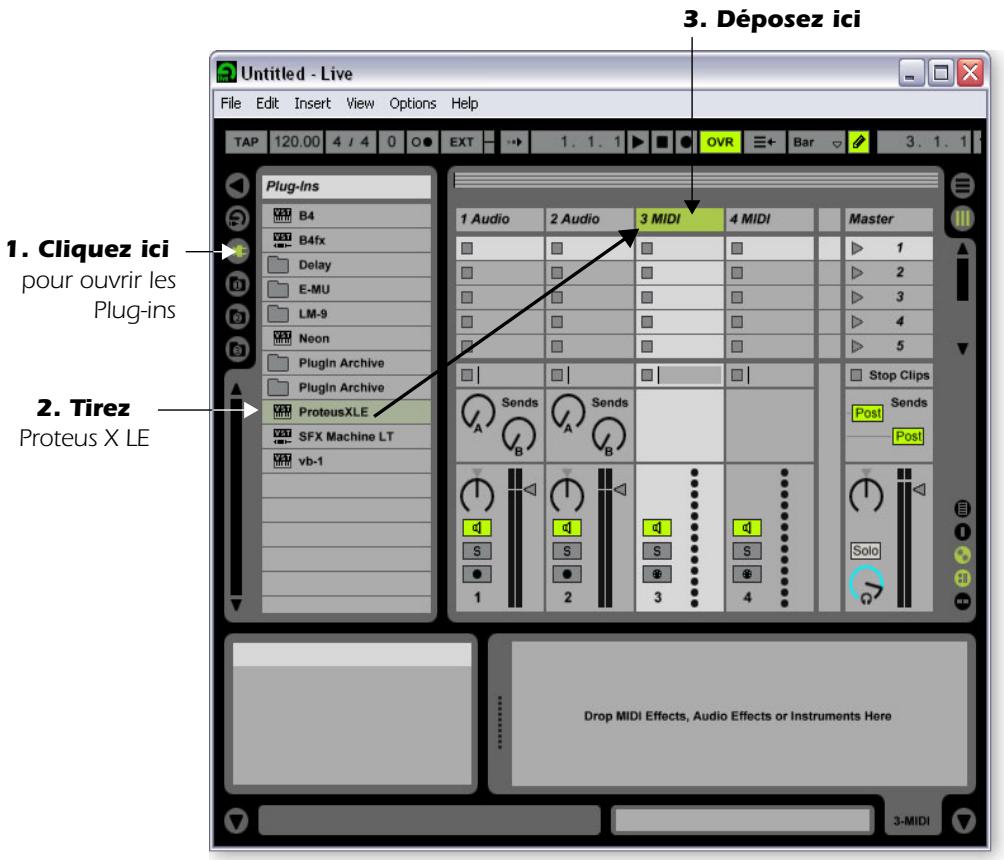Click the browser back arrow icon
This screenshot has width=1004, height=860.
tap(235, 185)
